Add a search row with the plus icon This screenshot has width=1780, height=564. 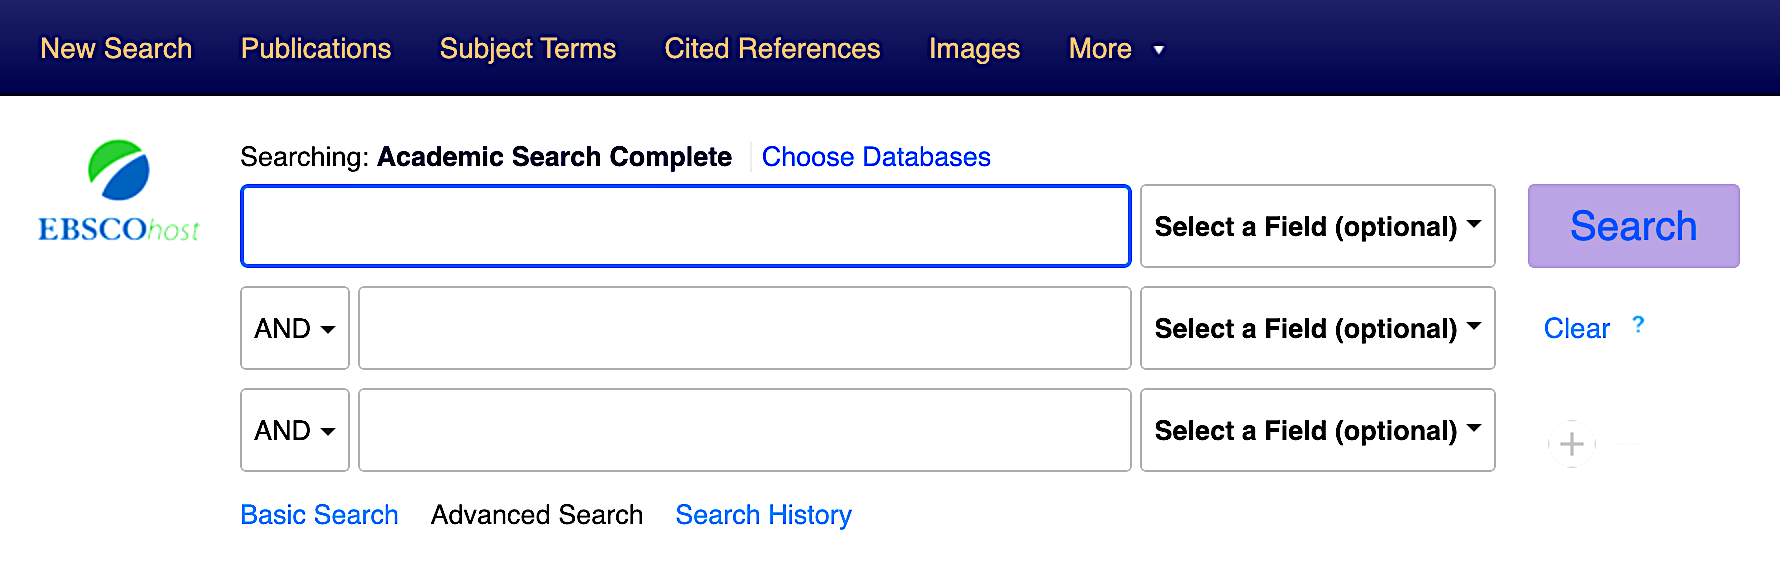tap(1571, 444)
